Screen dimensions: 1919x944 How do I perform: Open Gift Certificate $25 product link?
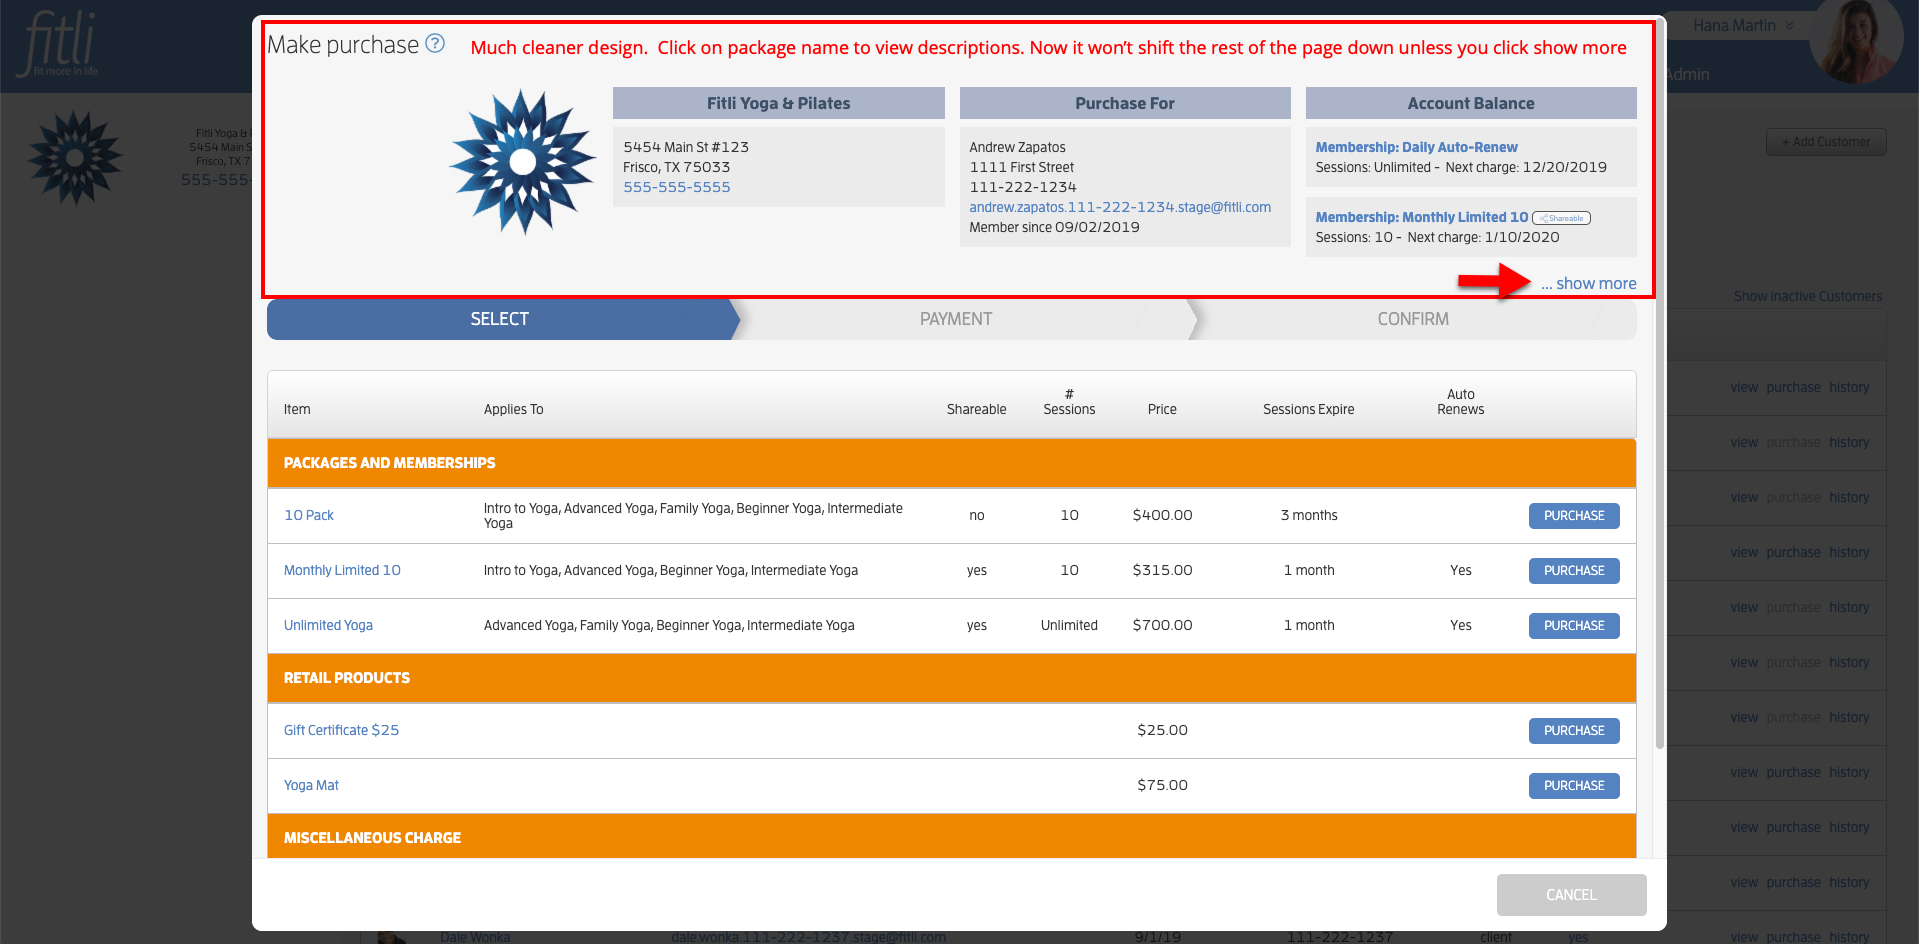pyautogui.click(x=341, y=730)
